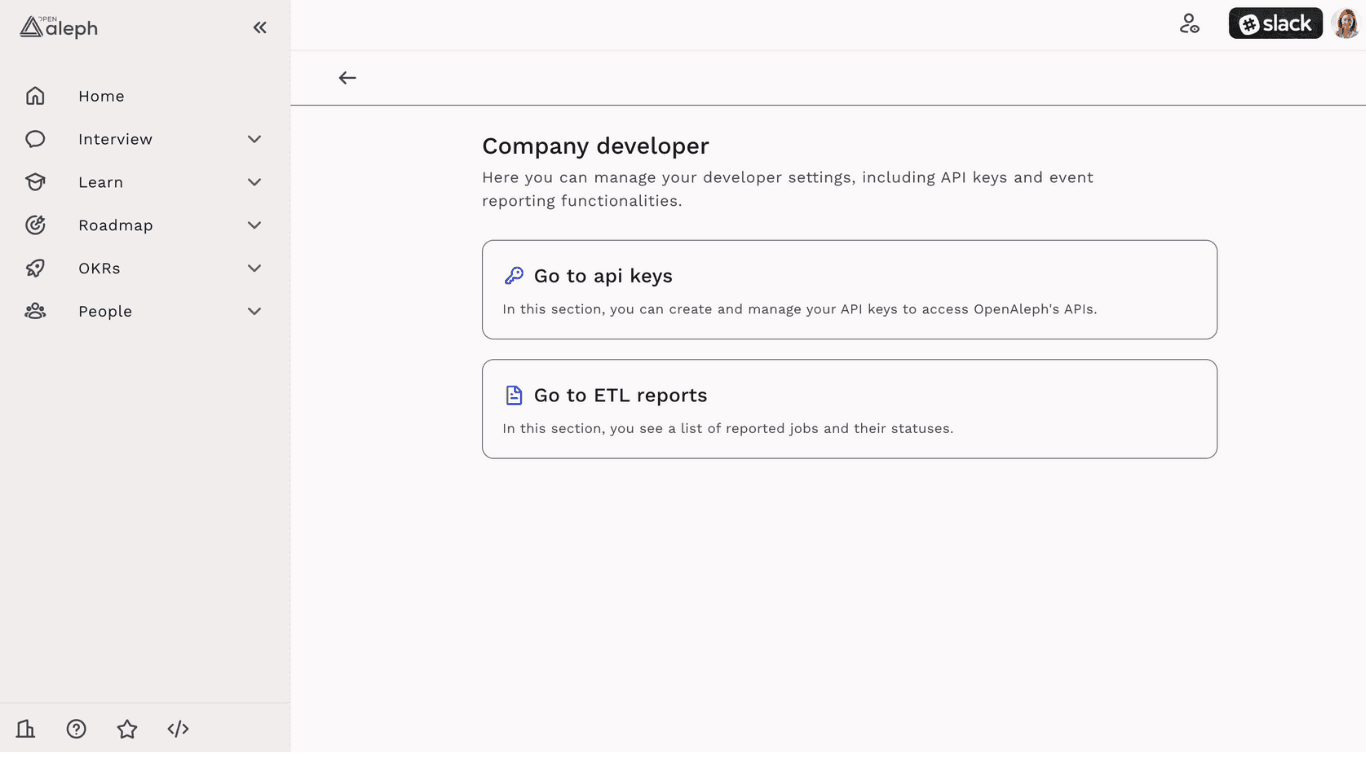This screenshot has width=1366, height=768.
Task: Click the document icon on ETL reports card
Action: [x=514, y=395]
